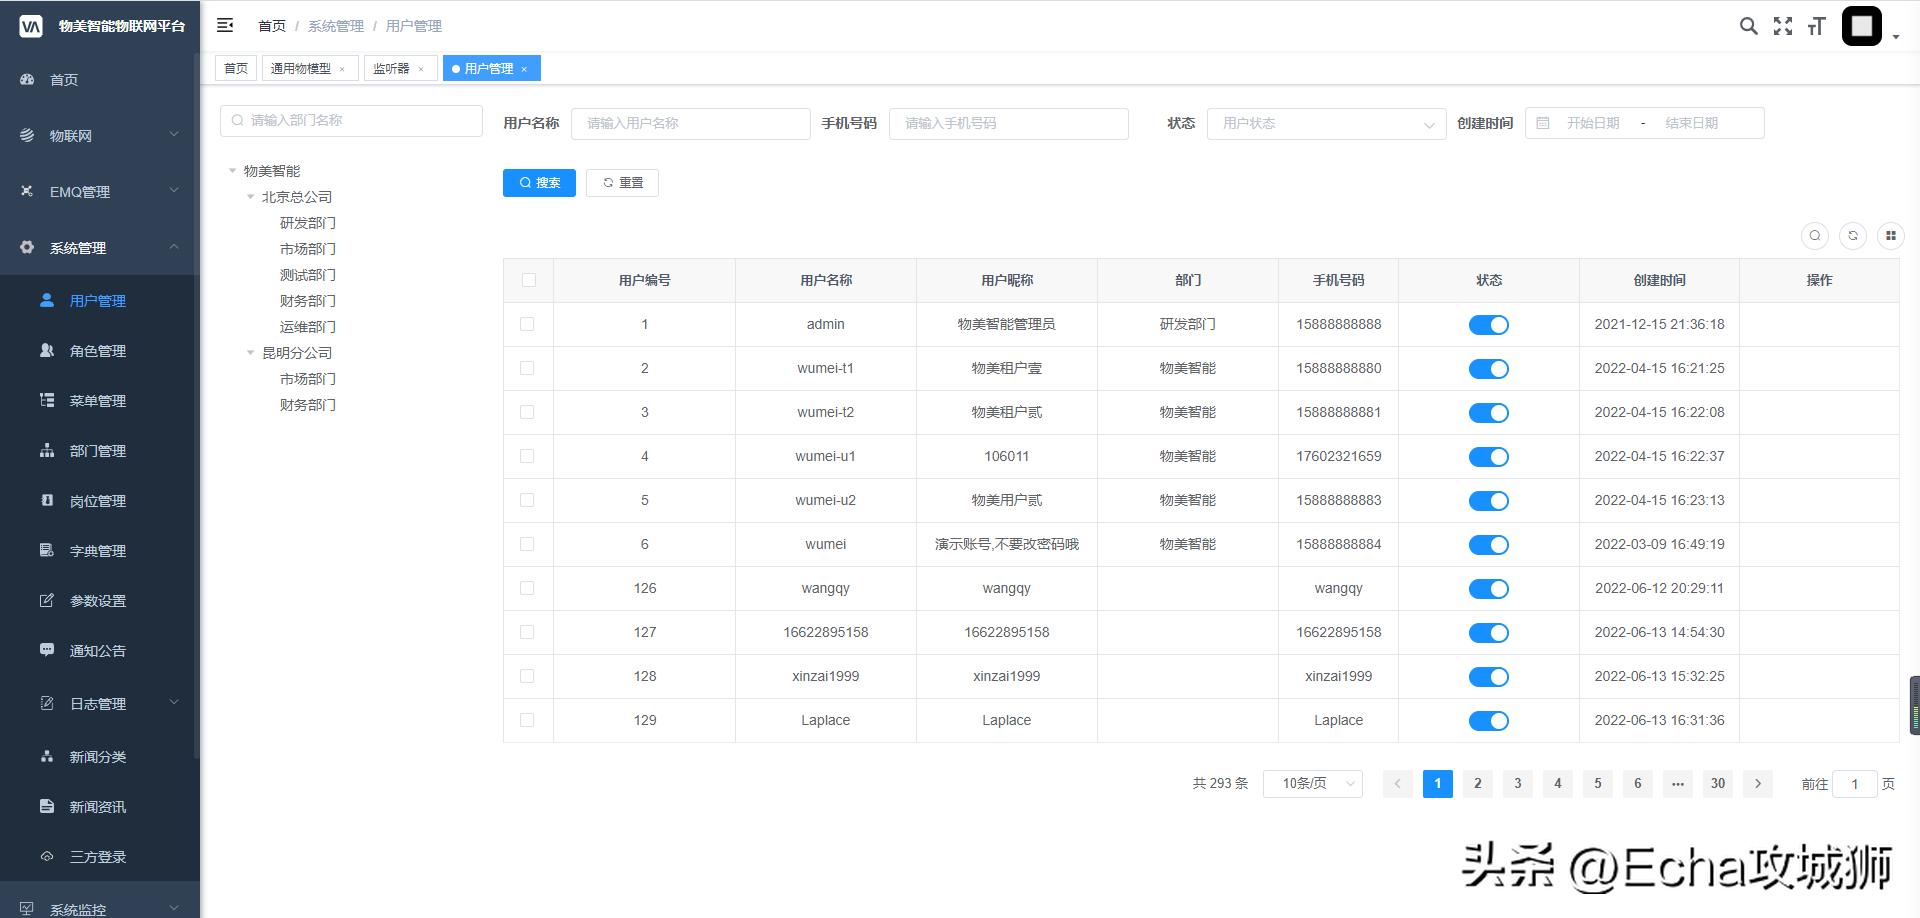Viewport: 1920px width, 918px height.
Task: Open the column display grid icon above table
Action: pos(1891,236)
